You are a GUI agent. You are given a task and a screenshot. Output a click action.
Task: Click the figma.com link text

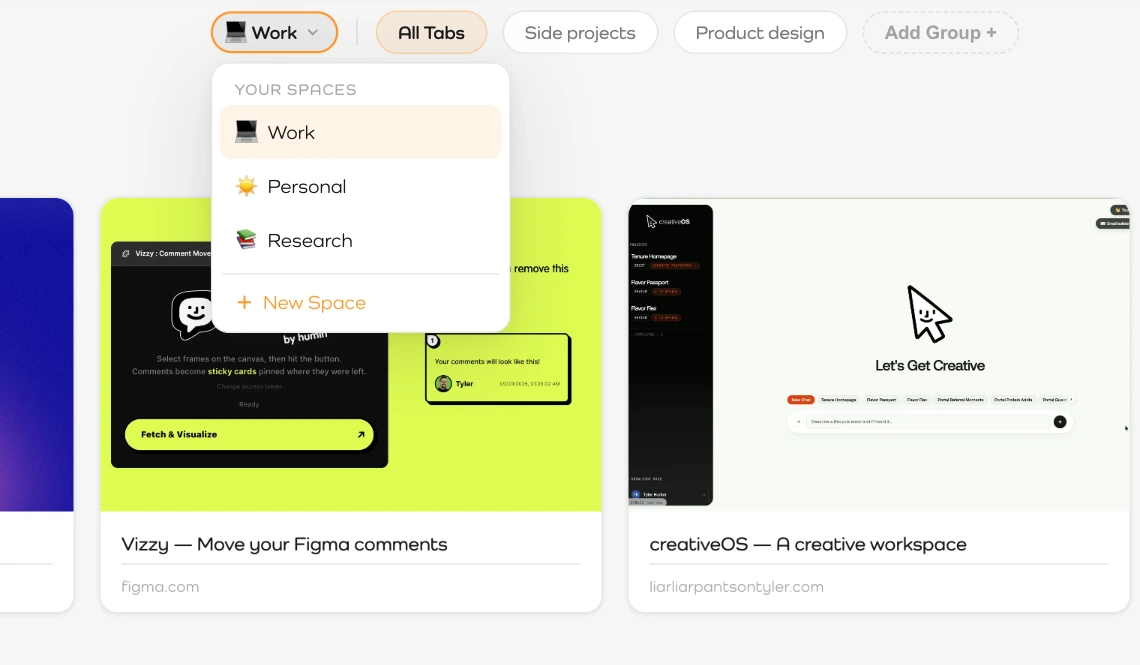tap(160, 587)
